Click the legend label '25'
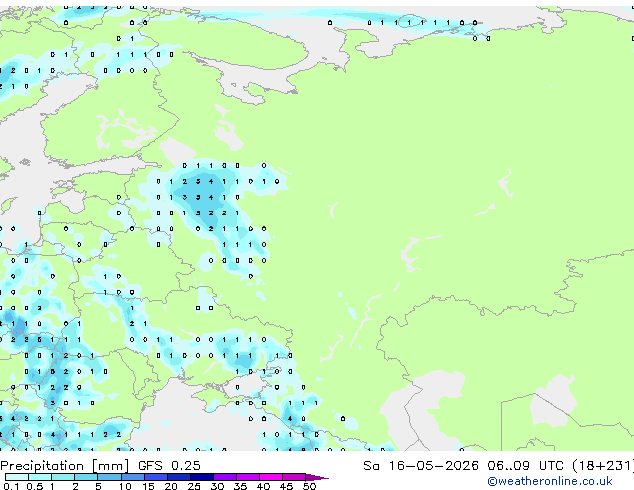This screenshot has height=490, width=634. [194, 486]
